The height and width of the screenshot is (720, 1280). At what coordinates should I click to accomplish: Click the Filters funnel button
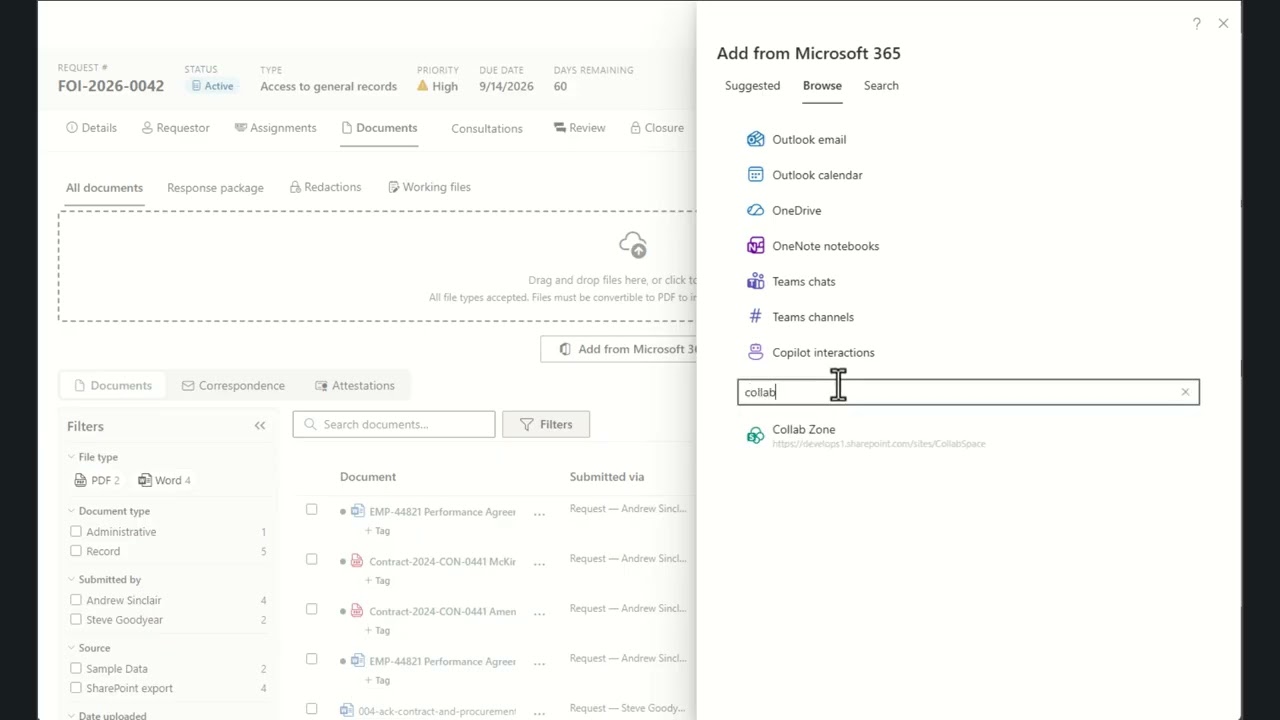point(546,425)
